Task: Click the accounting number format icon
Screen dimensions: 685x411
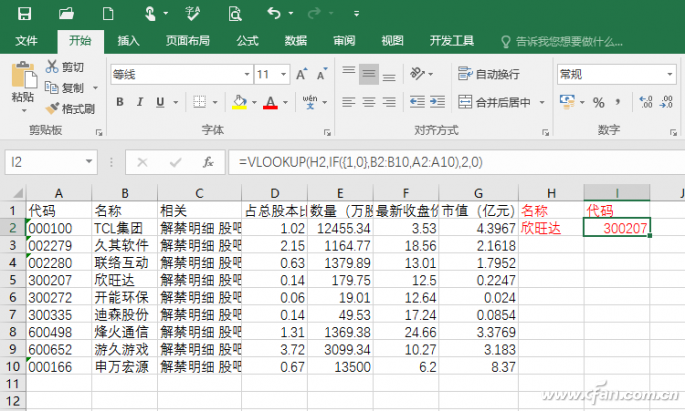Action: 567,102
